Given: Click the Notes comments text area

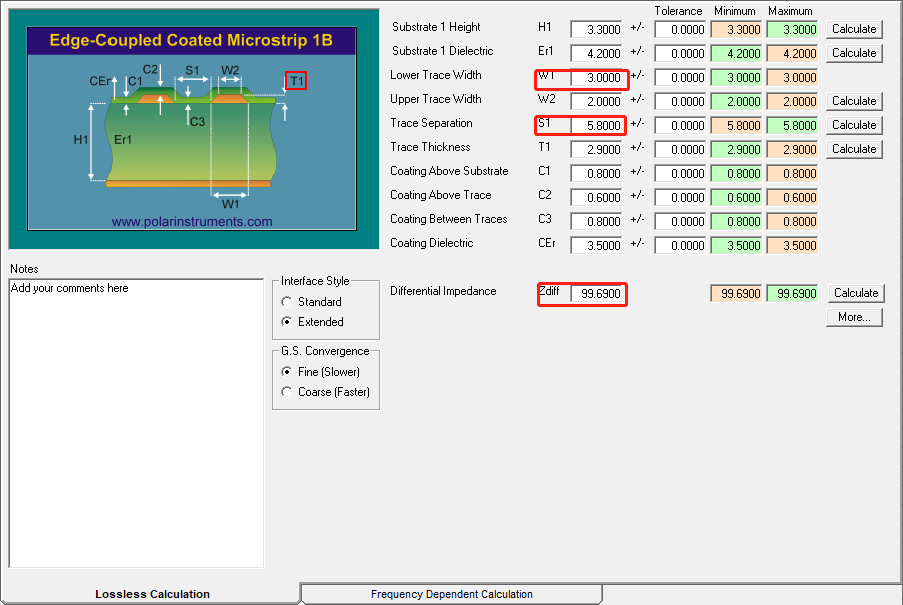Looking at the screenshot, I should (136, 422).
